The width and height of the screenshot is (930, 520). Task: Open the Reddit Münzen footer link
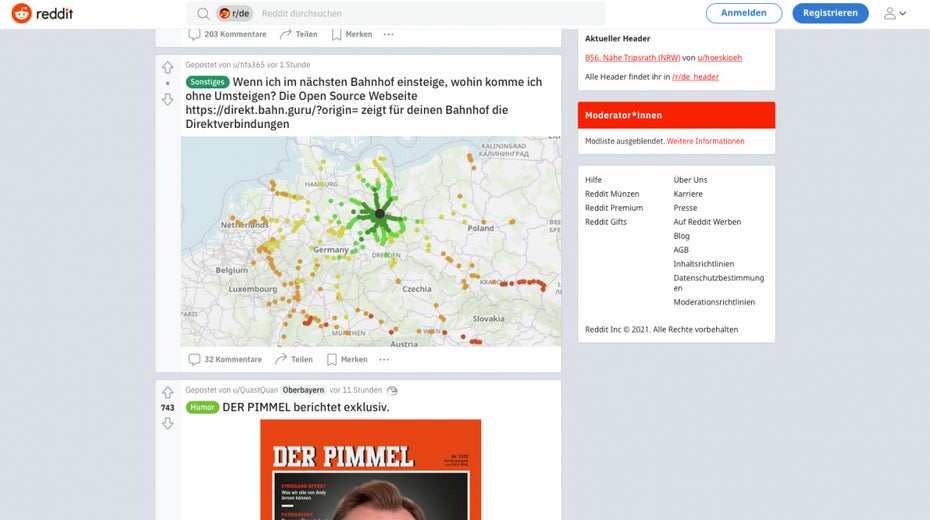point(612,194)
